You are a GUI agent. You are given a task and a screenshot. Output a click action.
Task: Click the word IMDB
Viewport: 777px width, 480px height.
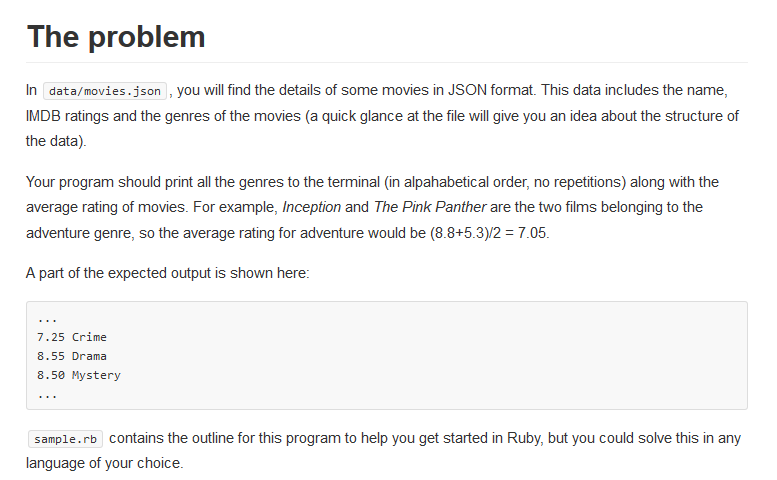[x=43, y=116]
